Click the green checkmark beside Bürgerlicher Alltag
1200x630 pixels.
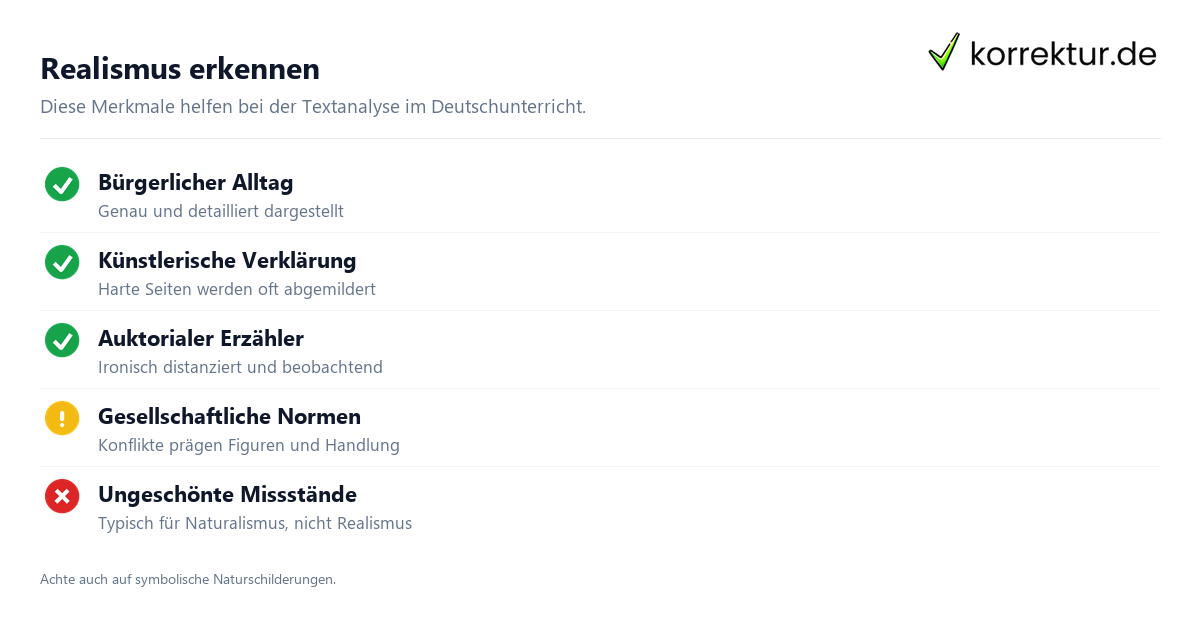point(62,184)
